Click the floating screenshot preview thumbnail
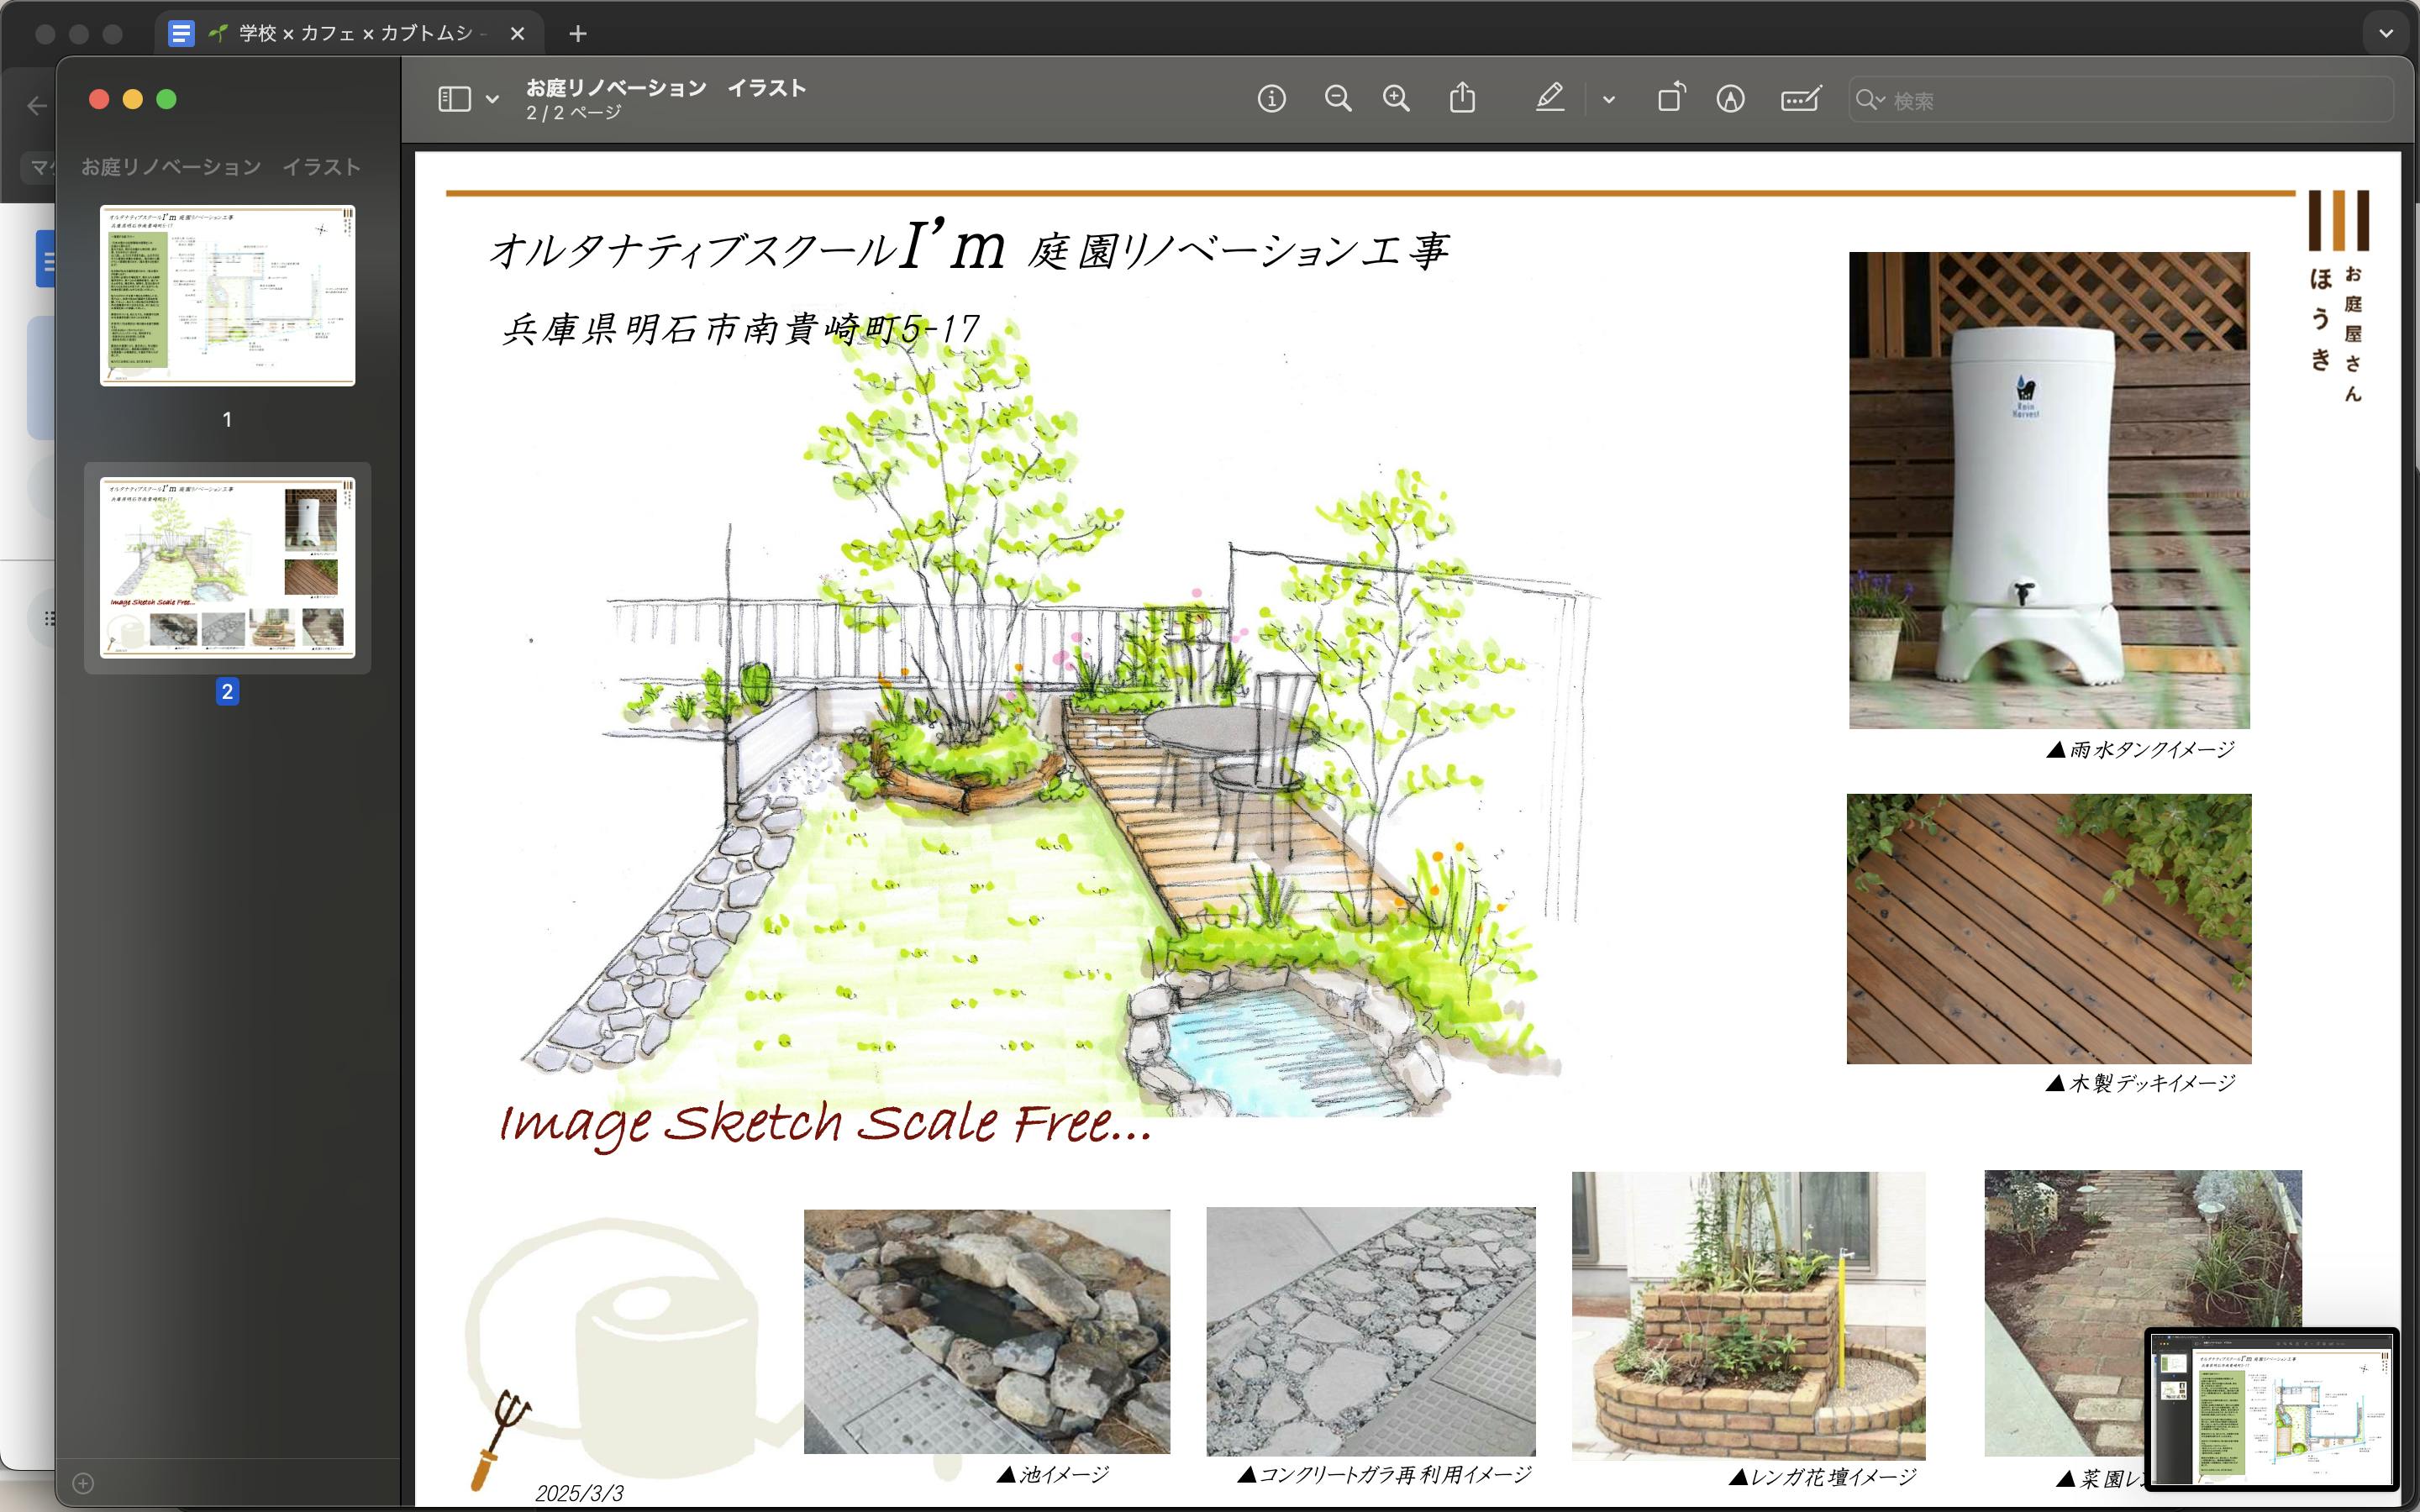This screenshot has width=2420, height=1512. (x=2271, y=1409)
